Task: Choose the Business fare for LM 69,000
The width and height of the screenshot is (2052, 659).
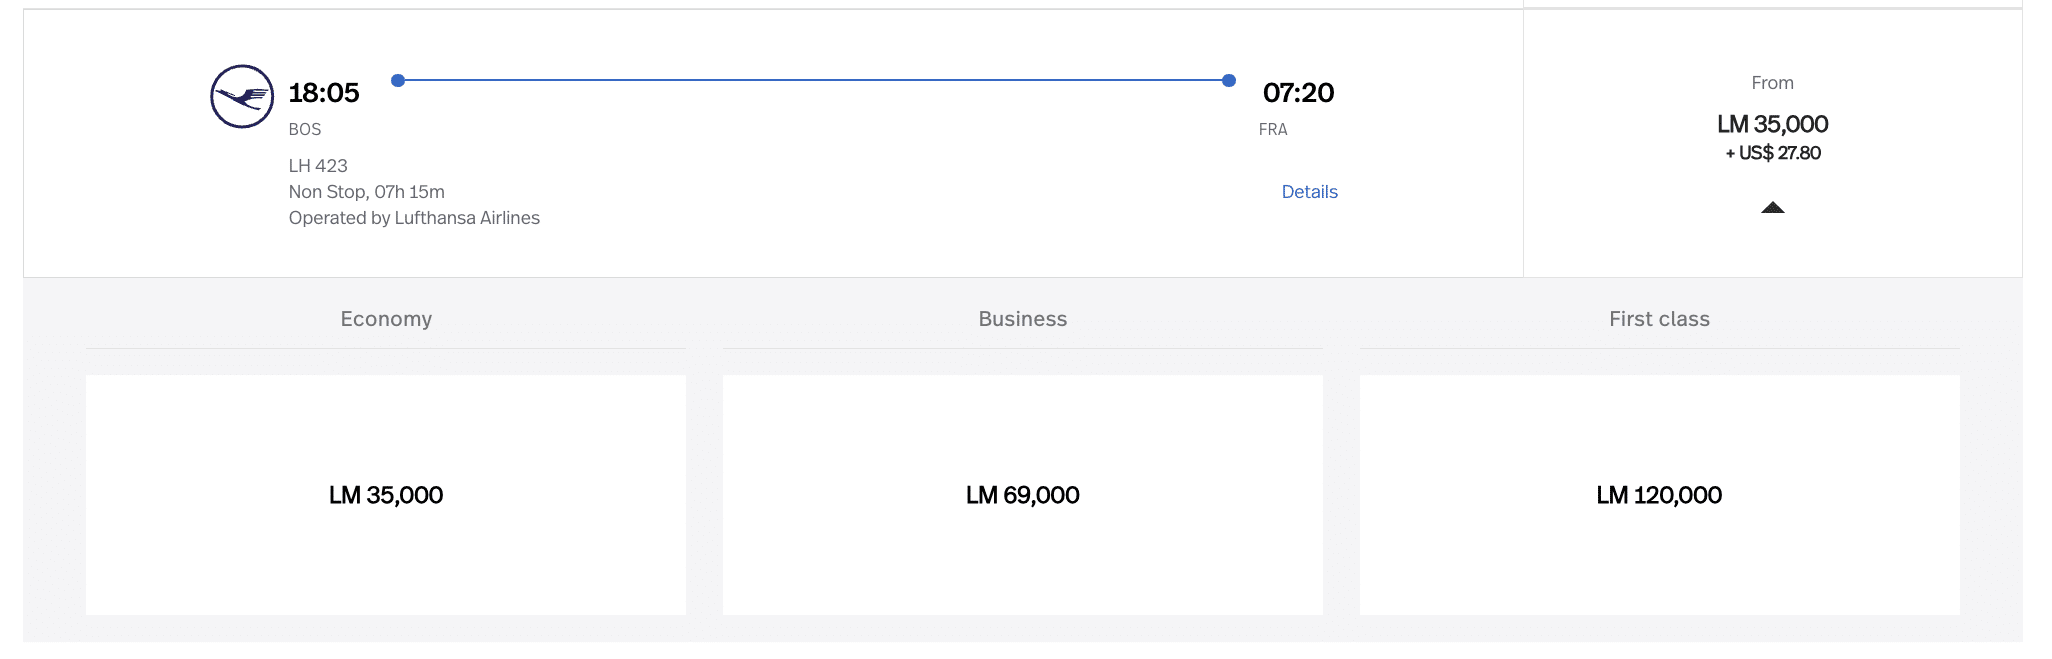Action: [x=1022, y=495]
